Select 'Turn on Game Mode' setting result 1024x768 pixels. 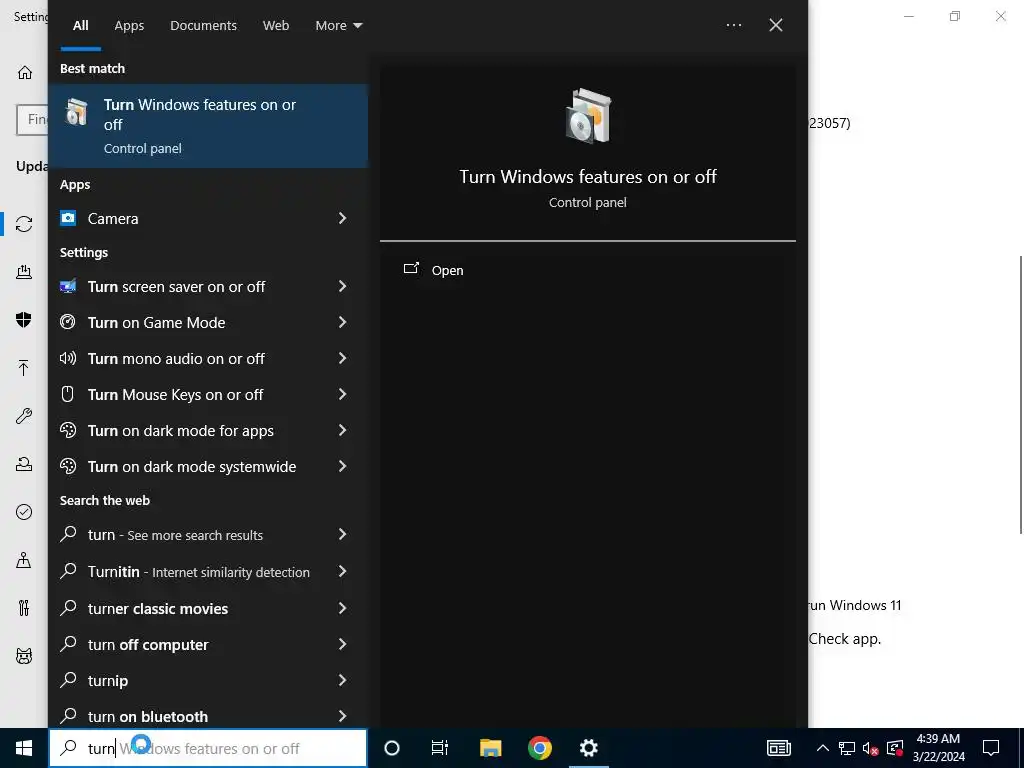pos(208,322)
